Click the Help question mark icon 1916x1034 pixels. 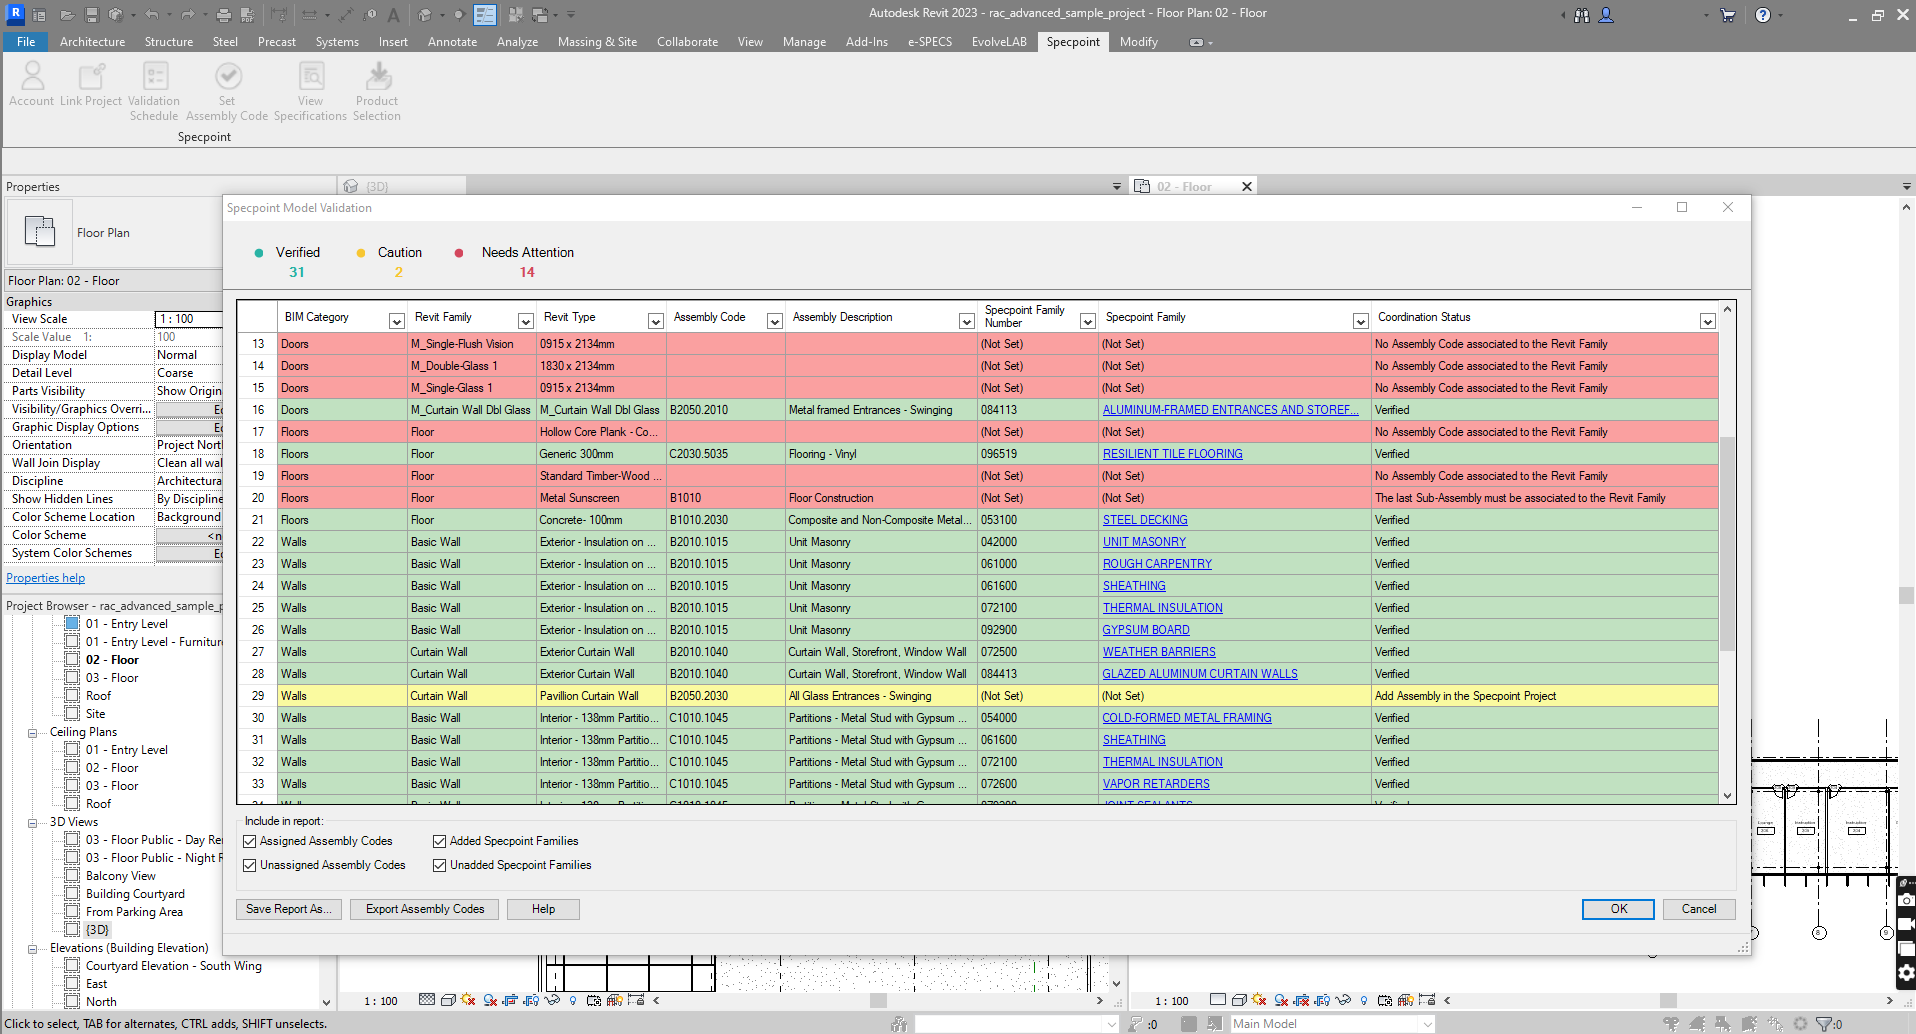1762,15
